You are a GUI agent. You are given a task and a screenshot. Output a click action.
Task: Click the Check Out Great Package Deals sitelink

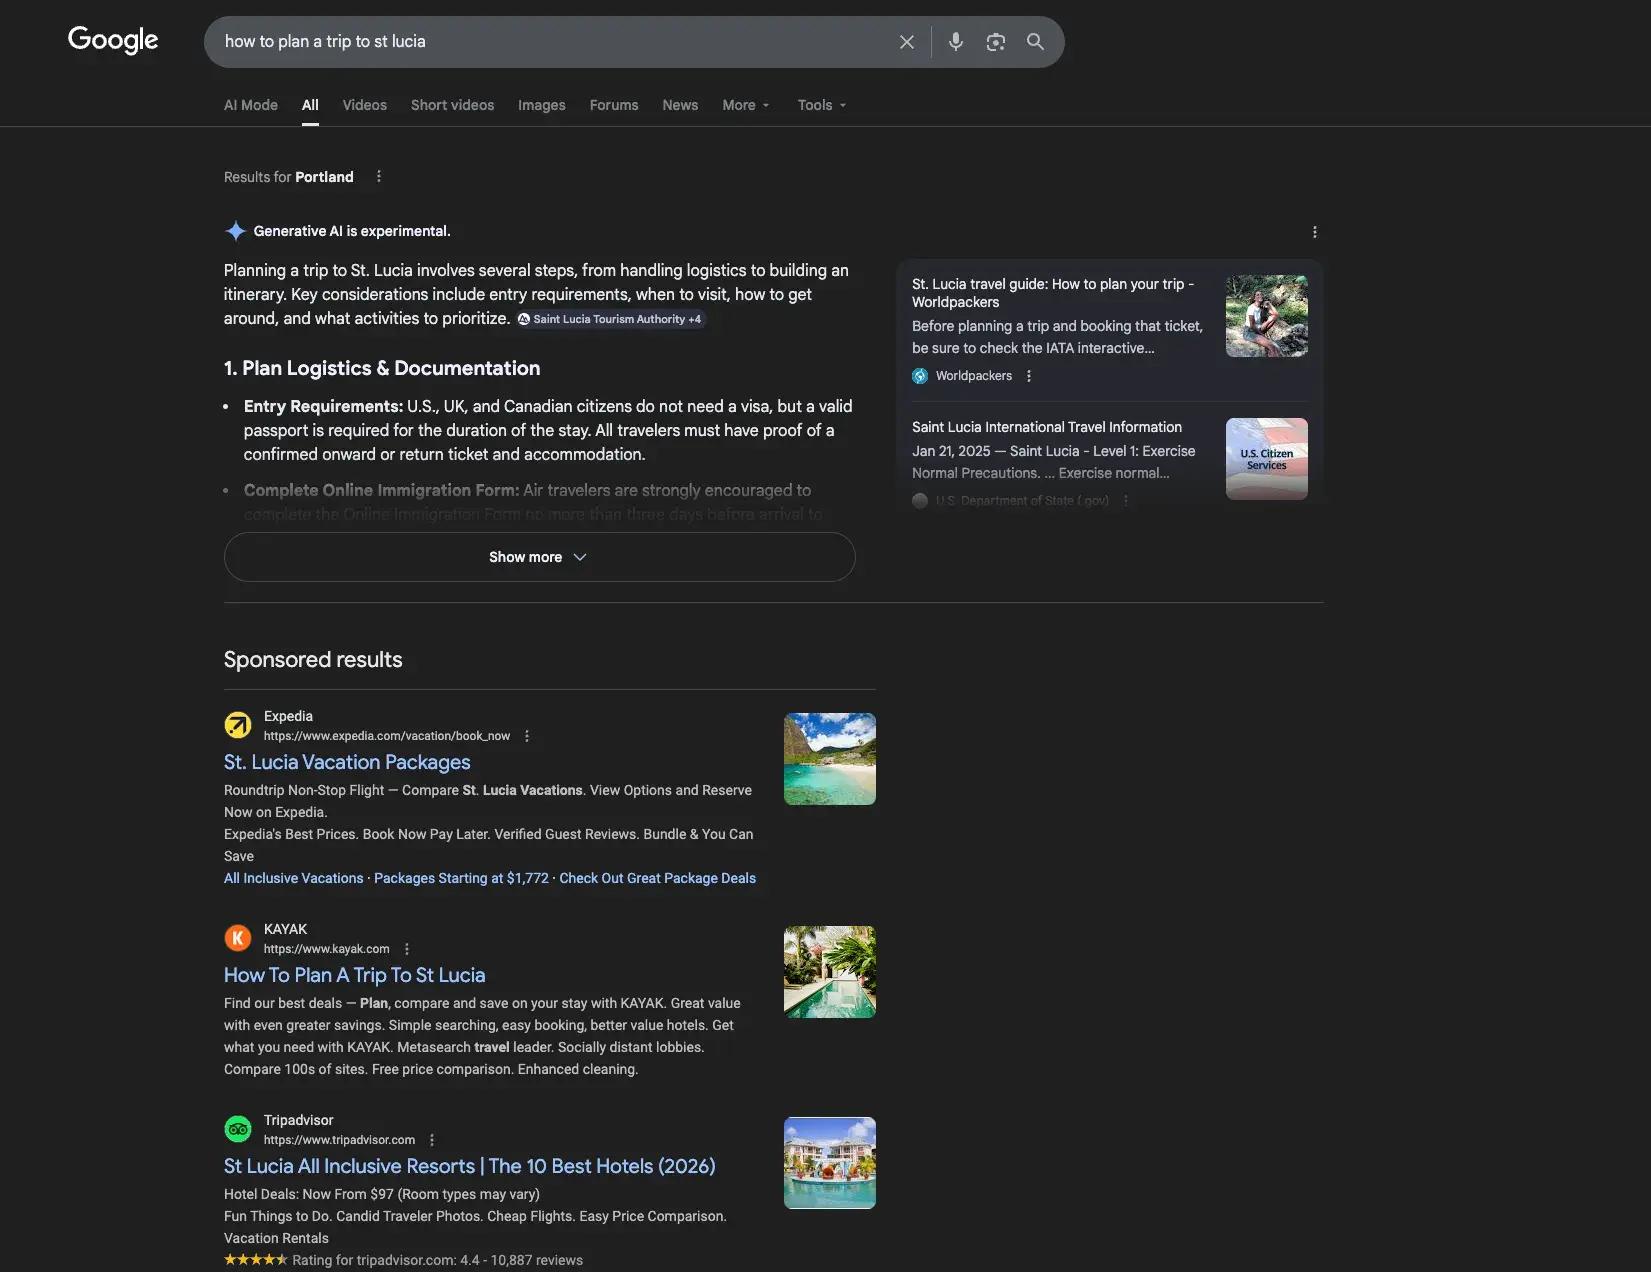657,878
